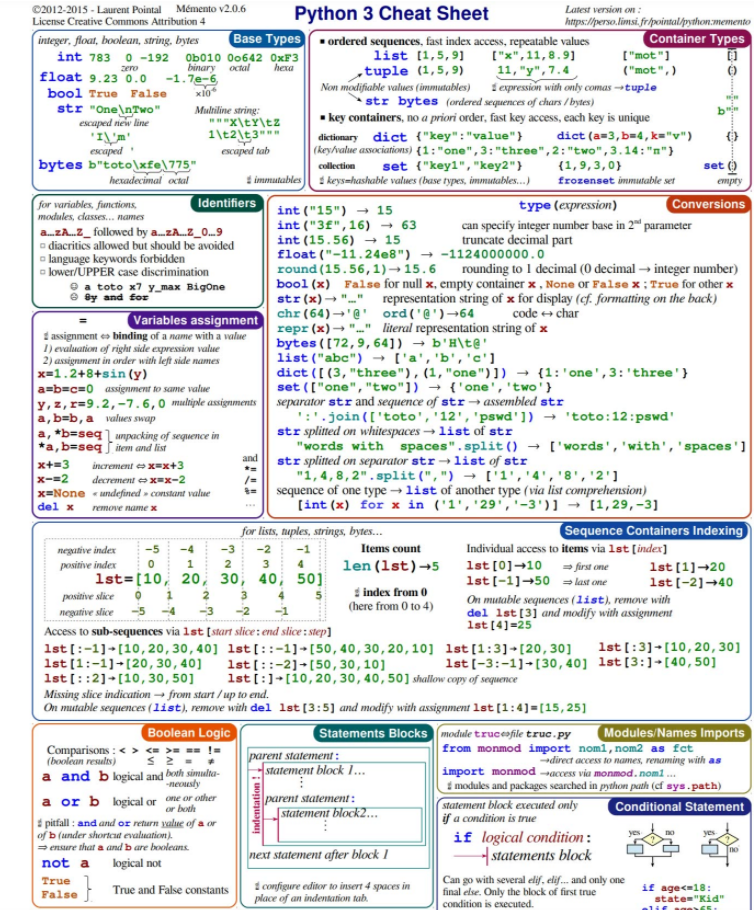Screen dimensions: 754x910
Task: Select the 'lst[:3]→[10,20,30]' slice
Action: pos(669,647)
